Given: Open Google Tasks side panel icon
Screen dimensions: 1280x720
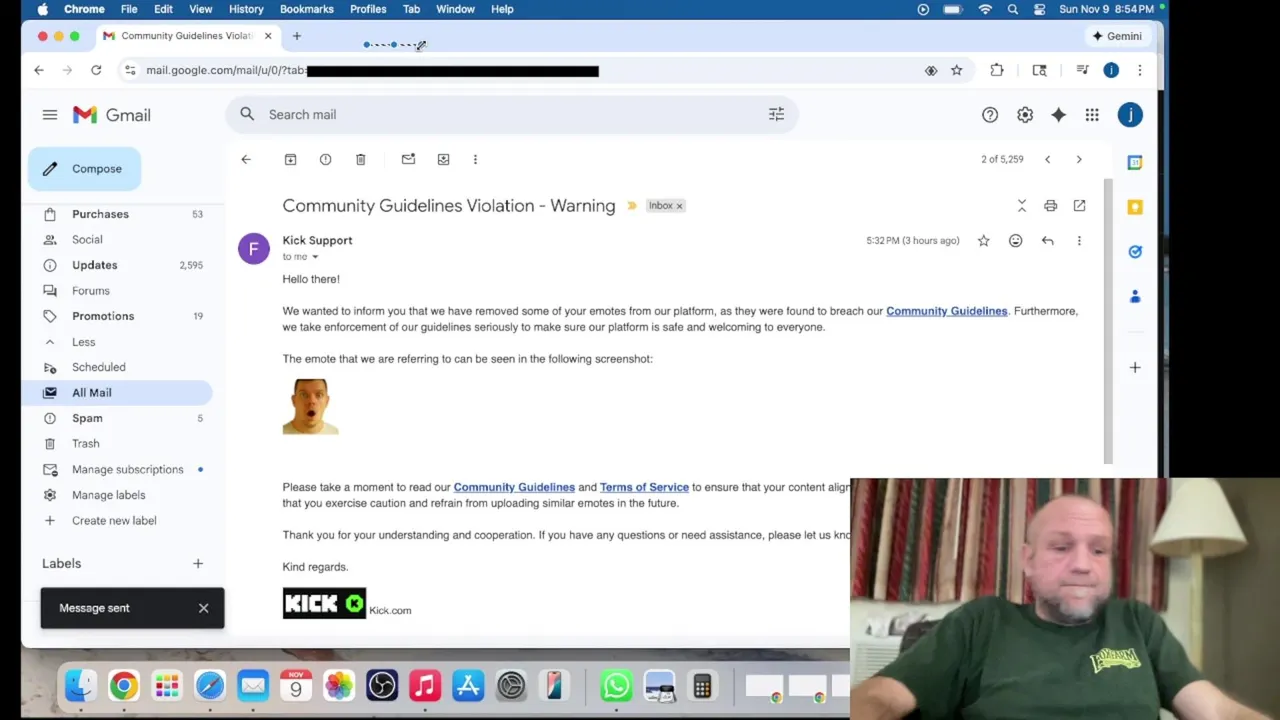Looking at the screenshot, I should (1135, 252).
